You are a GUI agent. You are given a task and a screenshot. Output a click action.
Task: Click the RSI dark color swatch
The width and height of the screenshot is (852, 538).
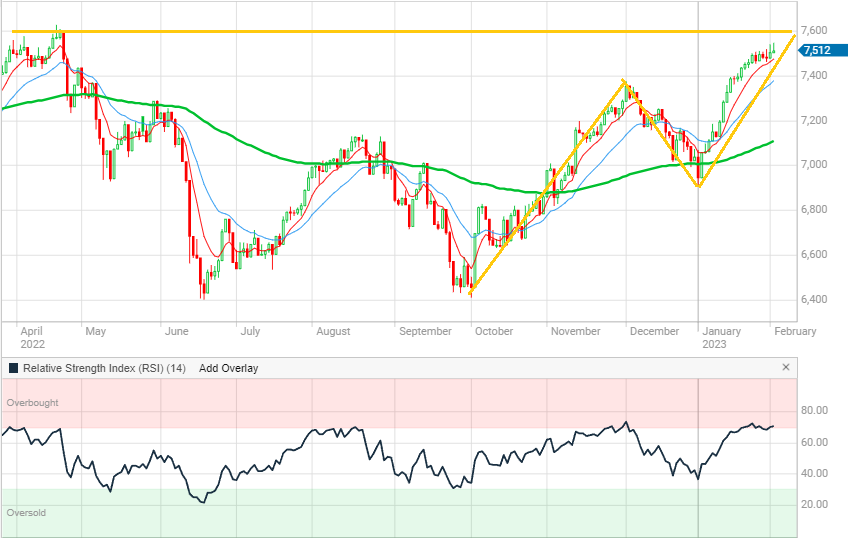point(13,368)
